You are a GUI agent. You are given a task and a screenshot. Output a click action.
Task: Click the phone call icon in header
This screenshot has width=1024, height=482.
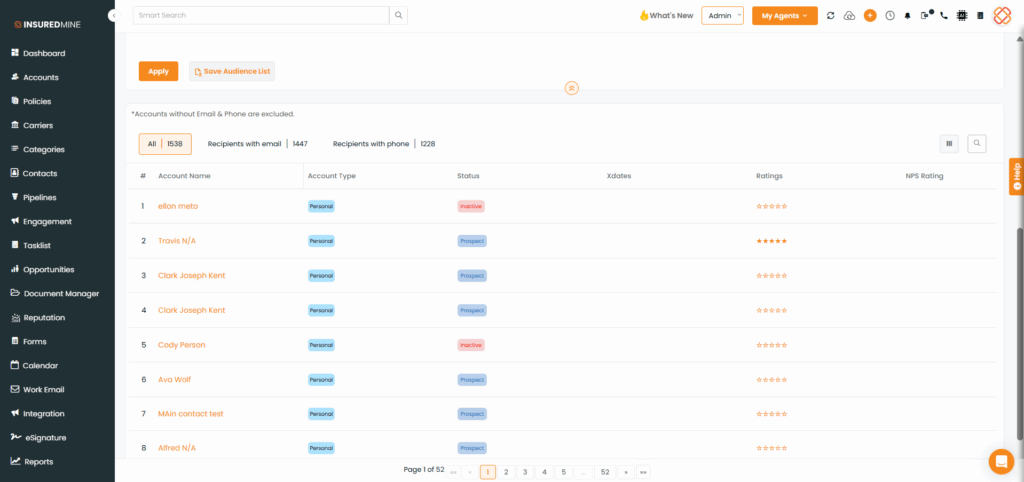(x=943, y=16)
